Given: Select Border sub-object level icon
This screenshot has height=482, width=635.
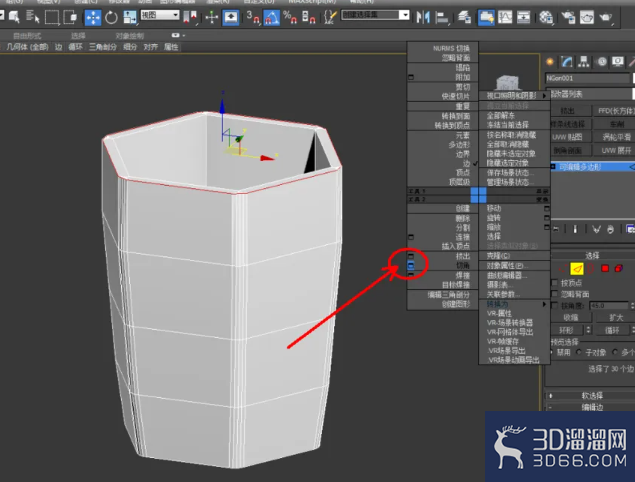Looking at the screenshot, I should click(591, 268).
